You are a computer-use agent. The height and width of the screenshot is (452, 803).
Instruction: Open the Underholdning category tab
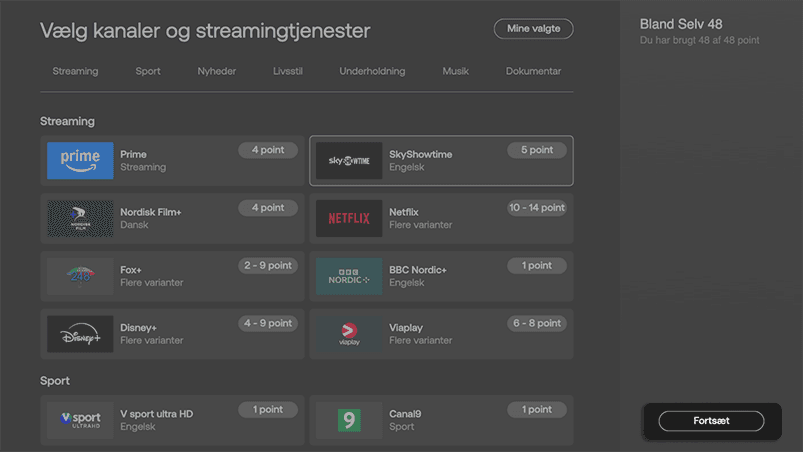[x=372, y=71]
